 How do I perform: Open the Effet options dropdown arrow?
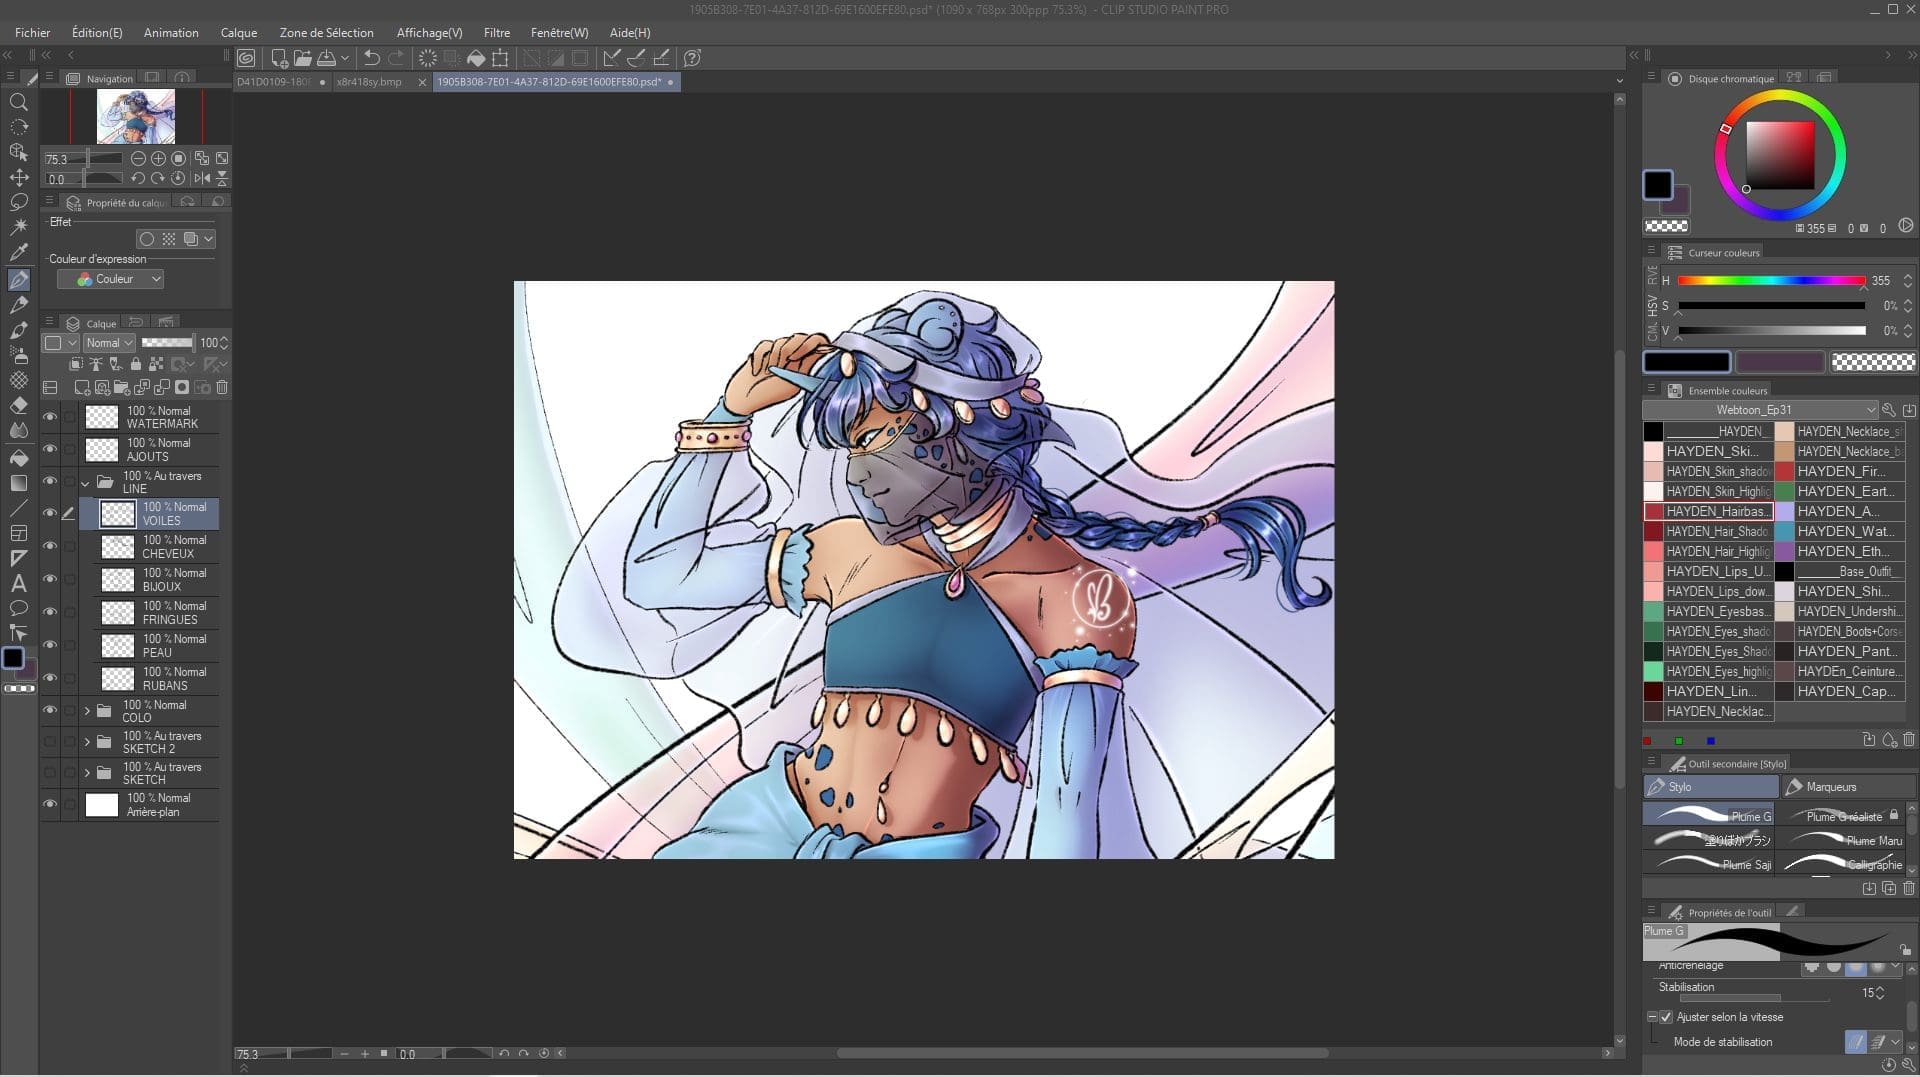pyautogui.click(x=208, y=239)
